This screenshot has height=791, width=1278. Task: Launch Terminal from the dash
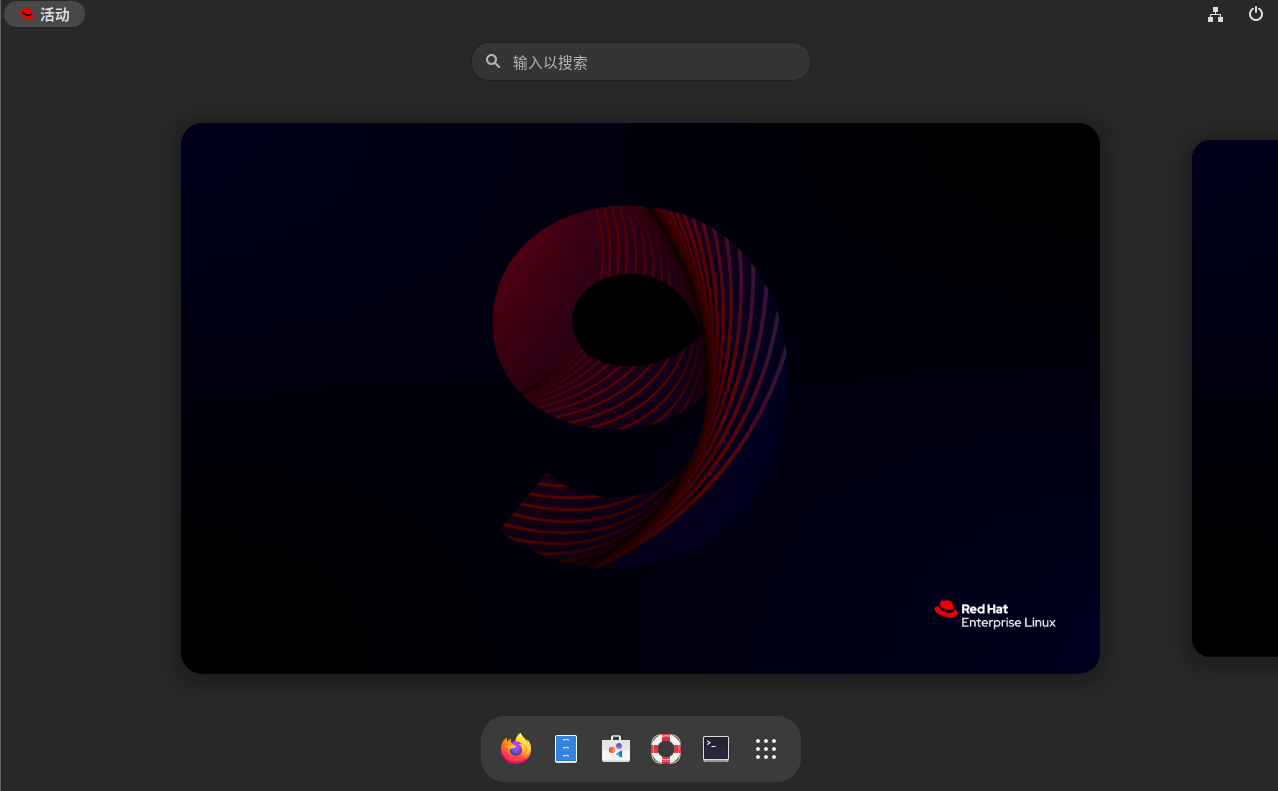click(716, 749)
